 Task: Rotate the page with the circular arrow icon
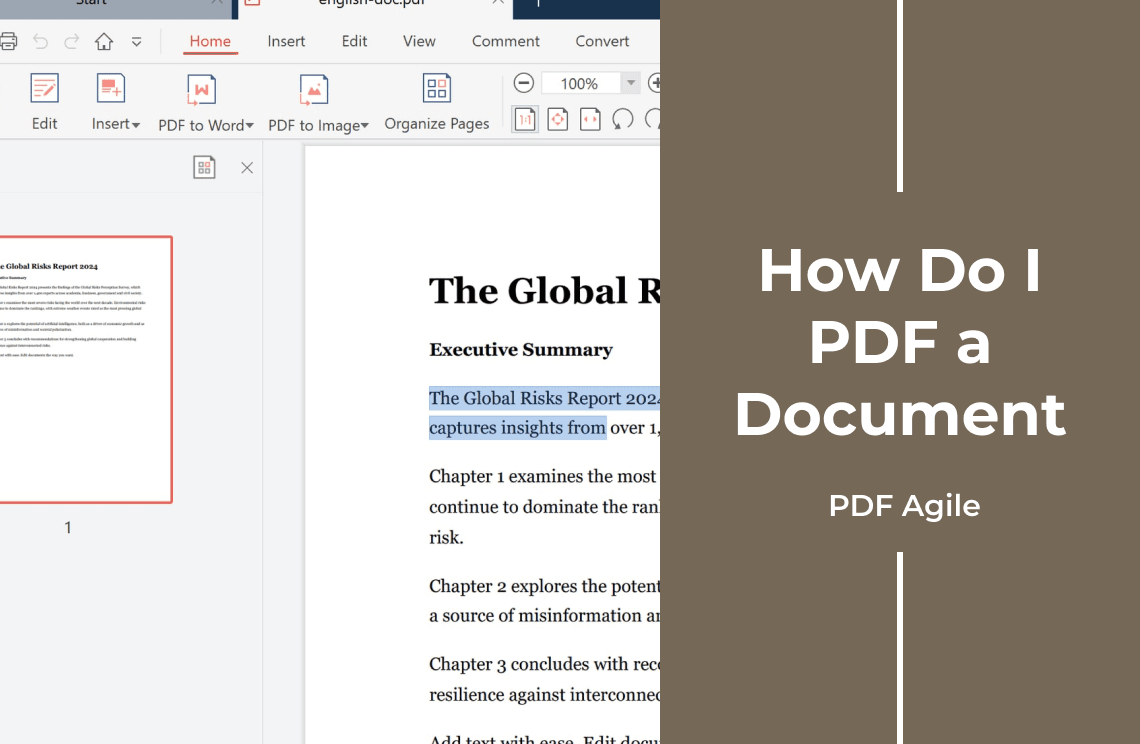point(622,119)
